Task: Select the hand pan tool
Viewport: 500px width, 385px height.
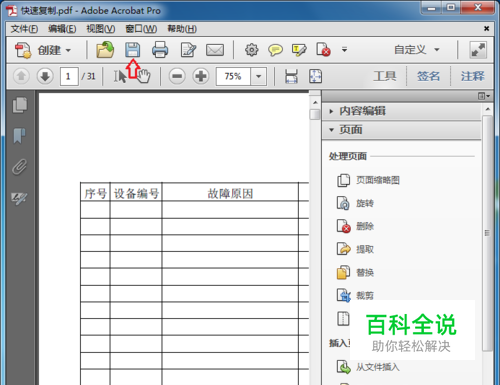Action: click(144, 77)
